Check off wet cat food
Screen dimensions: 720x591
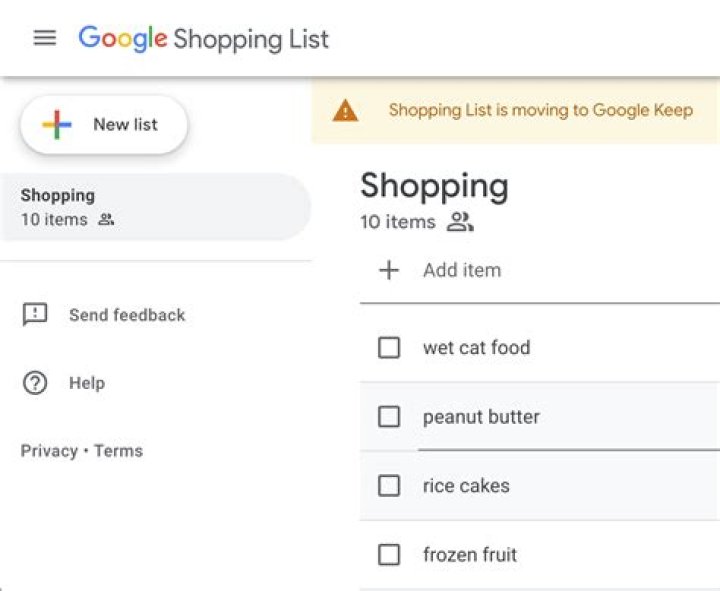pos(389,348)
